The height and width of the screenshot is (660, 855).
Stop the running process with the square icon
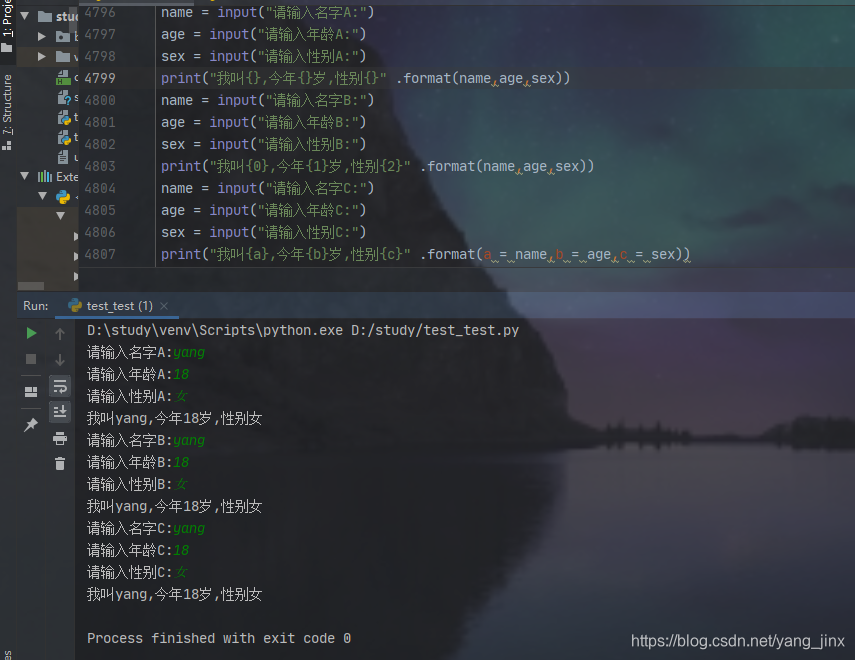tap(31, 359)
